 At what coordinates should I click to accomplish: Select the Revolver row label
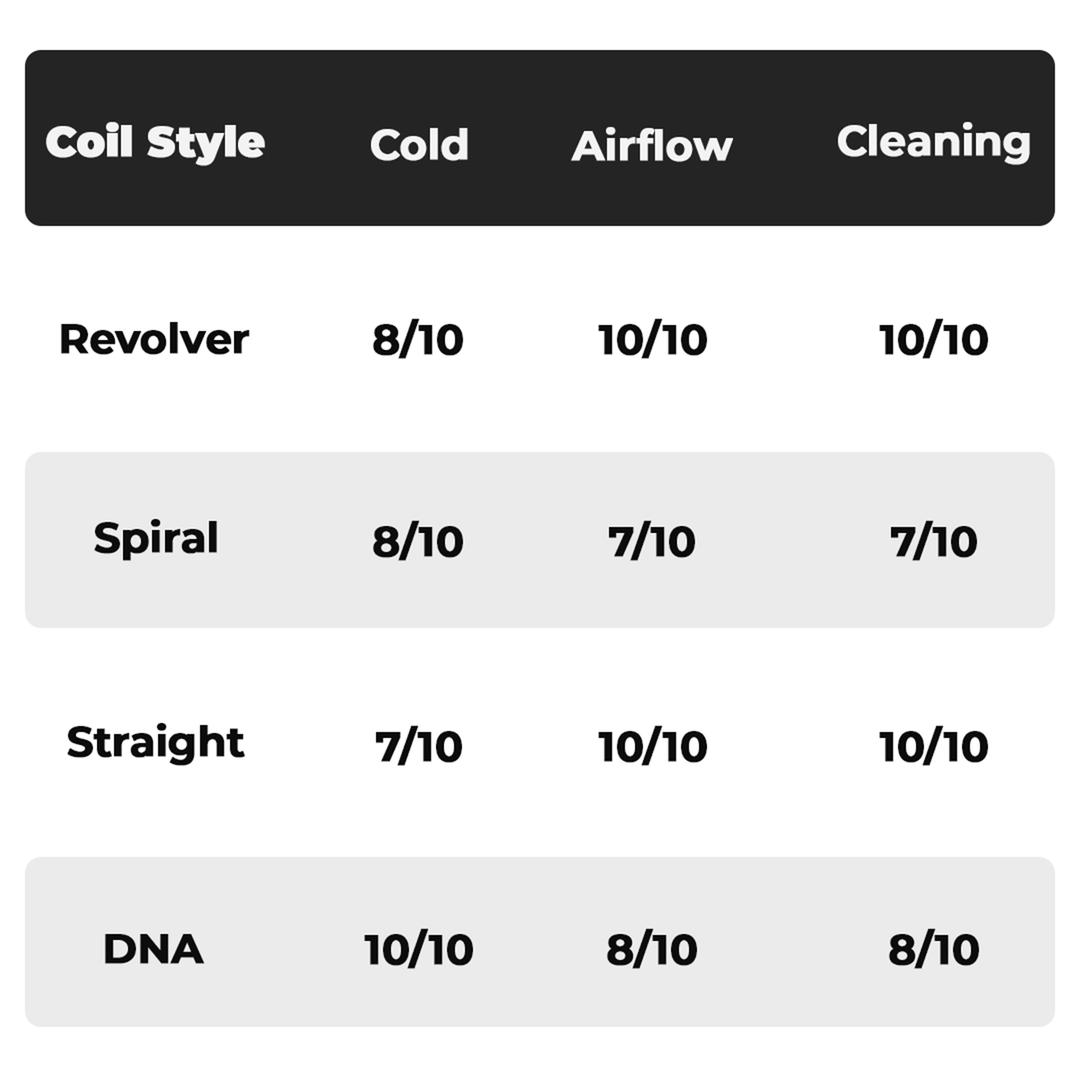tap(154, 340)
